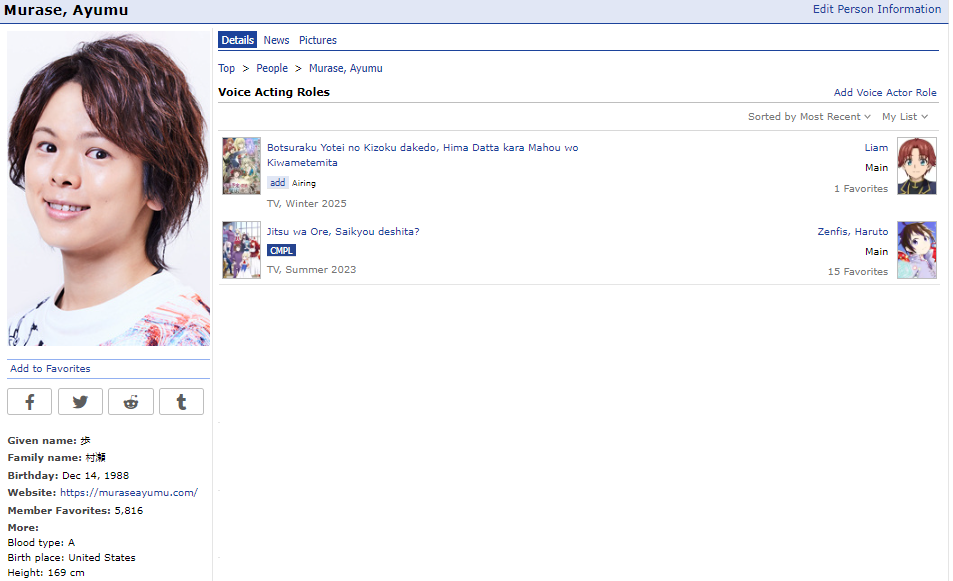
Task: Switch to the News tab
Action: tap(276, 40)
